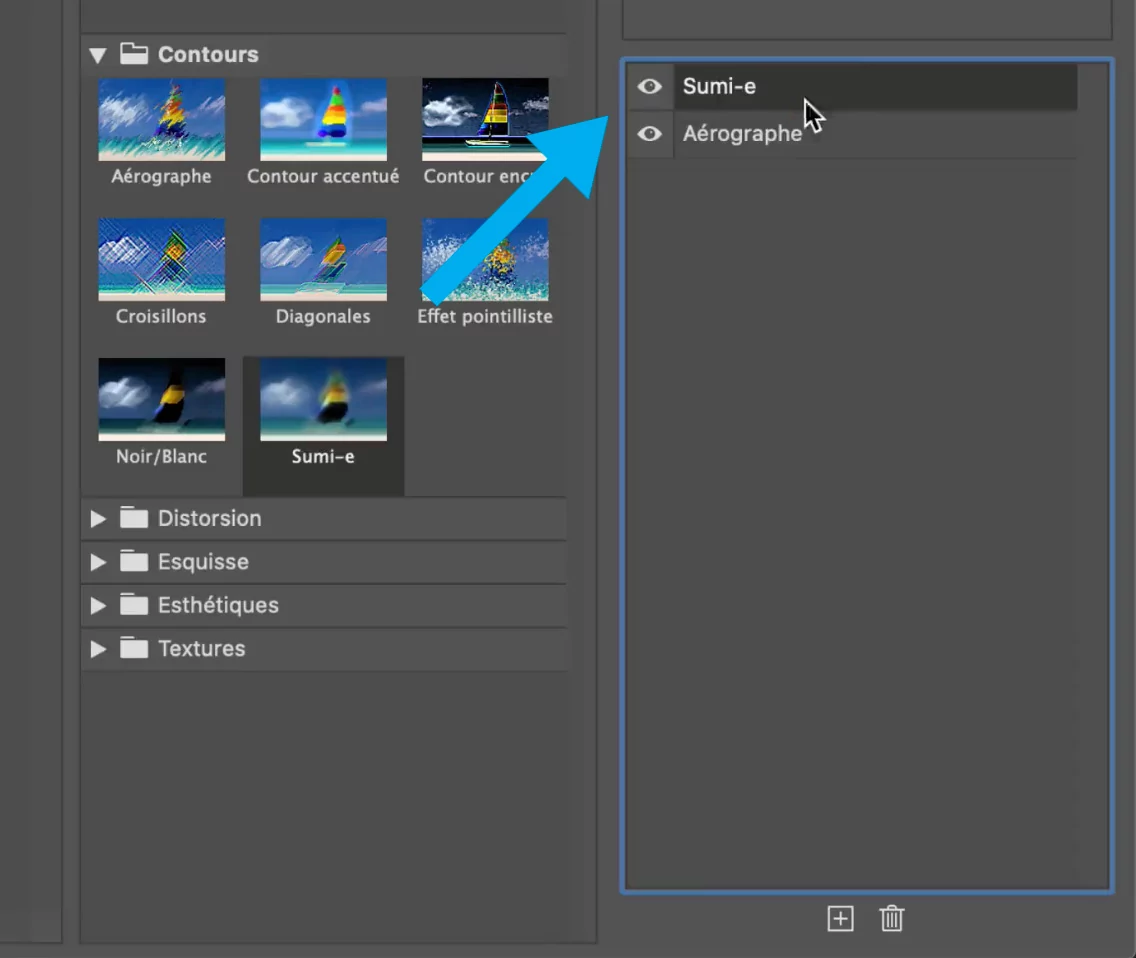Choose the Contour accentué filter thumbnail

pyautogui.click(x=323, y=120)
